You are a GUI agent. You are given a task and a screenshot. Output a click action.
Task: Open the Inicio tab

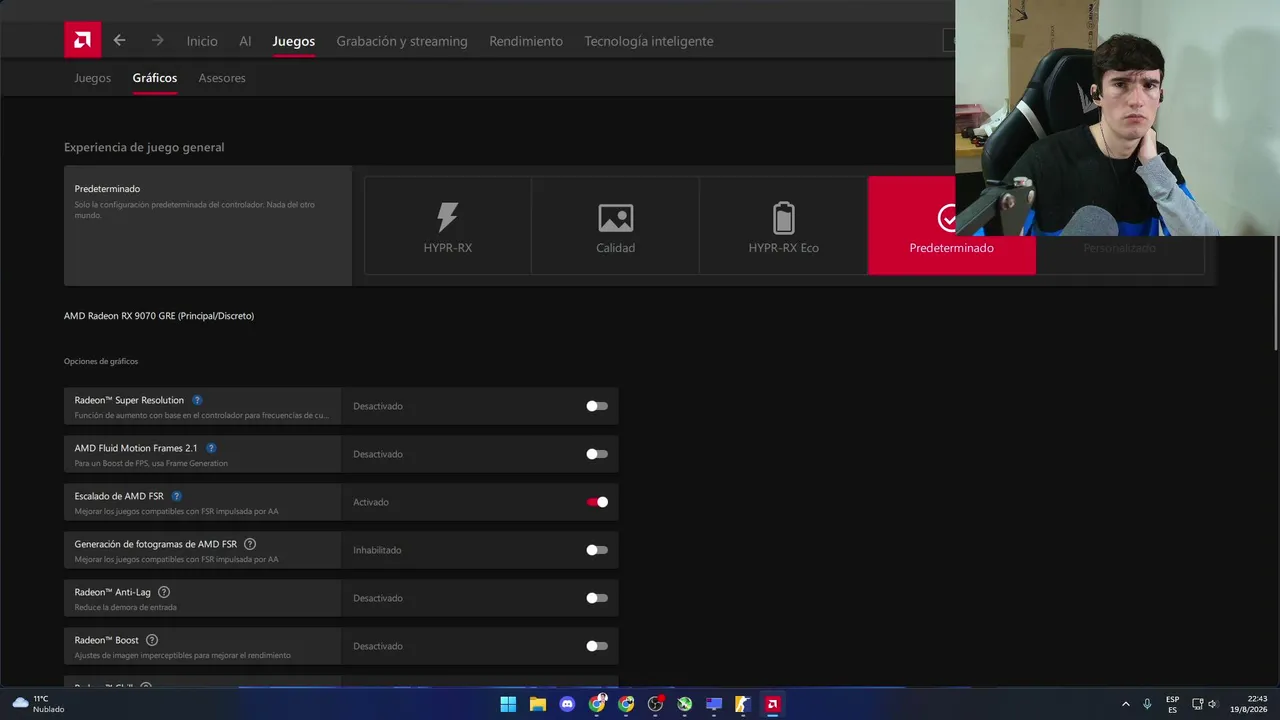tap(202, 41)
